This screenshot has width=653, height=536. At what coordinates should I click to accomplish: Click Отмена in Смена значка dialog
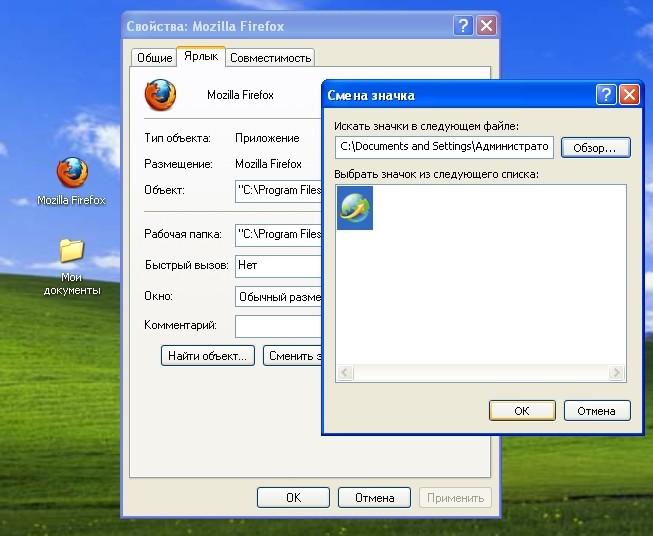click(x=597, y=411)
